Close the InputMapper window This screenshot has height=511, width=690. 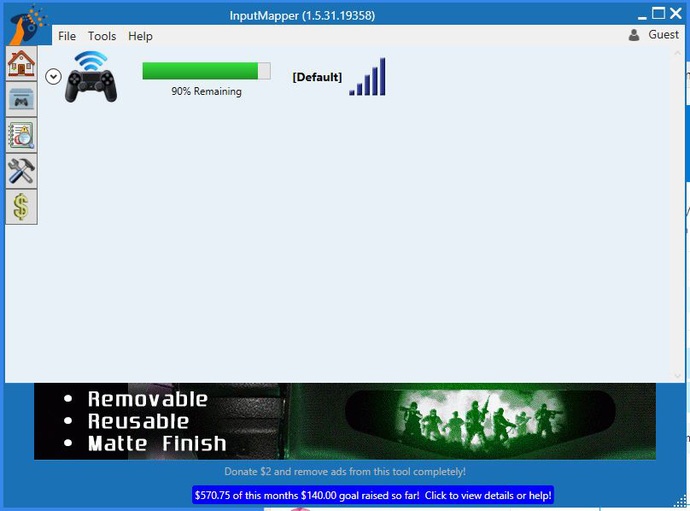[676, 14]
